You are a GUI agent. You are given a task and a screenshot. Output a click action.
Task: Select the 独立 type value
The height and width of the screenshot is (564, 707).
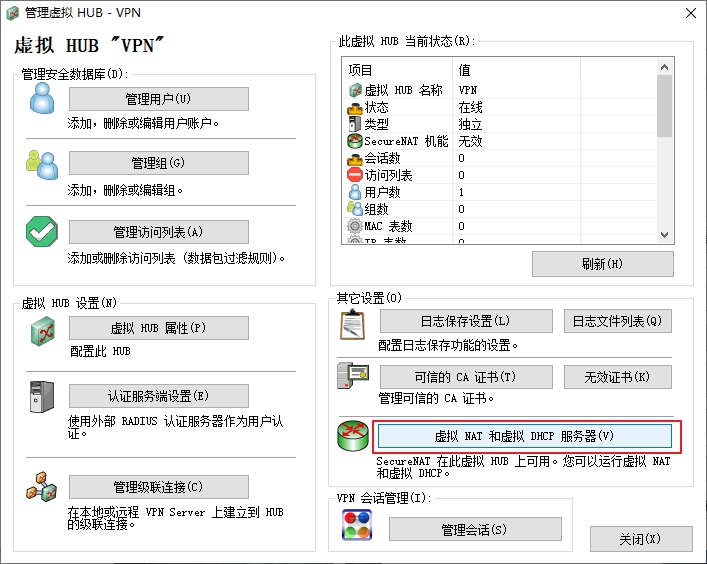point(470,124)
